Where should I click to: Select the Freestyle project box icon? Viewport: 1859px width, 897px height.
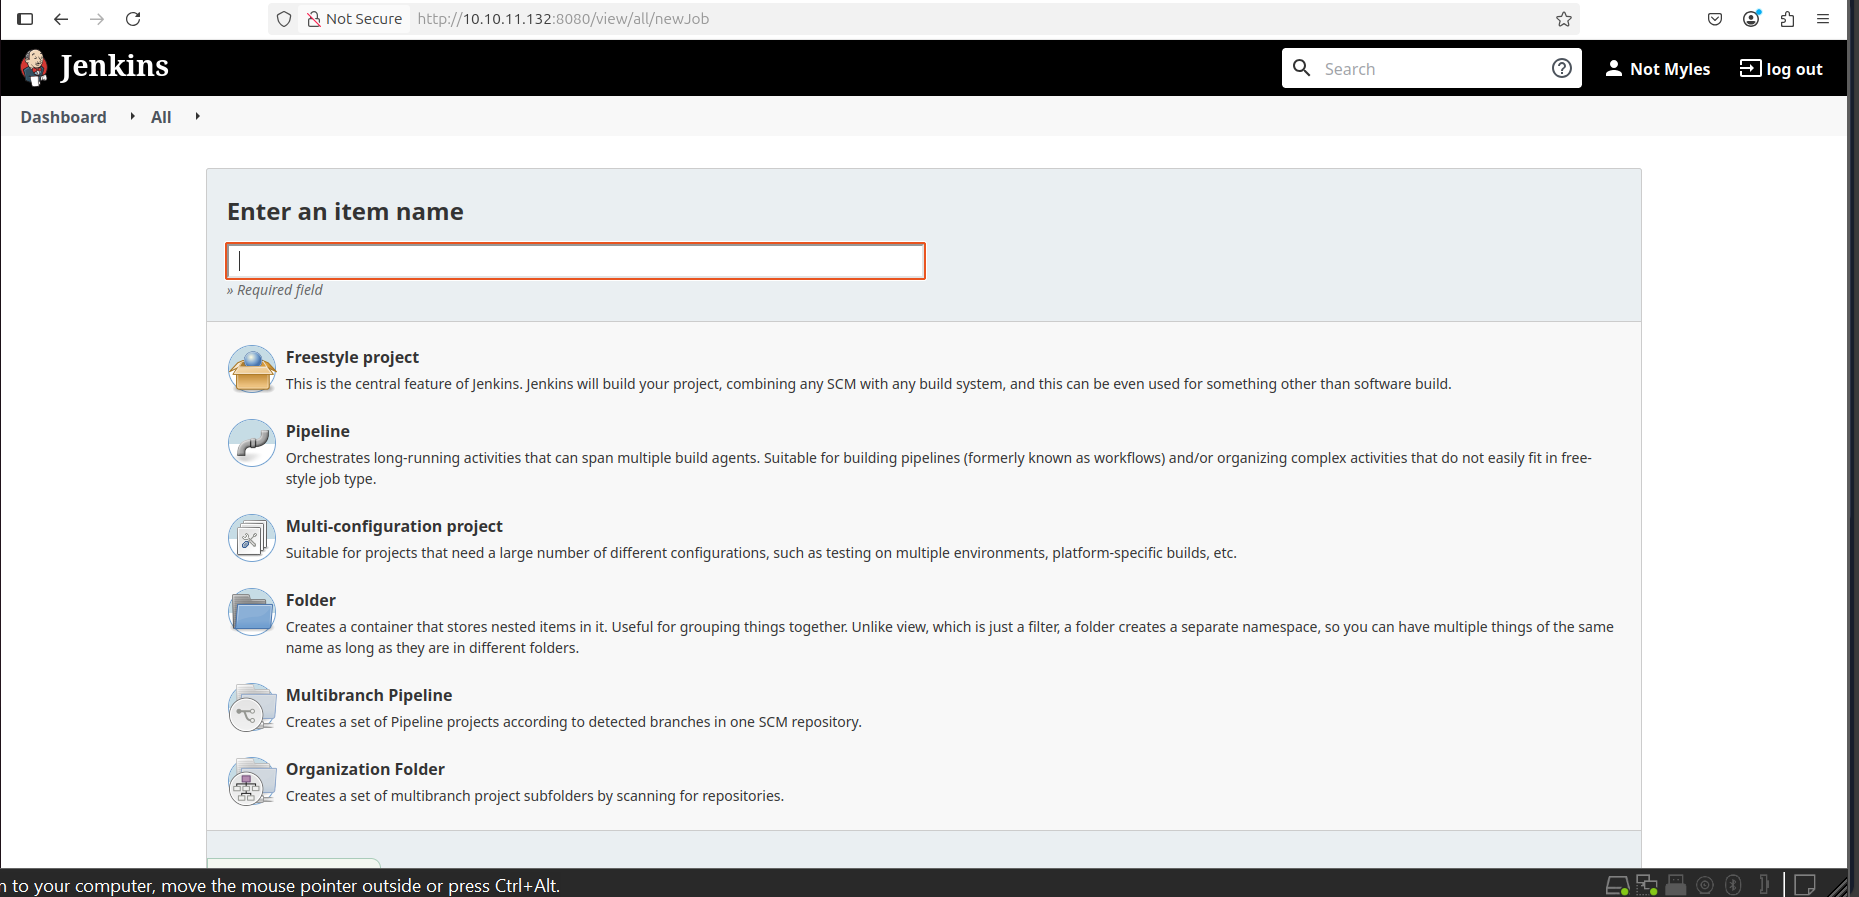252,370
